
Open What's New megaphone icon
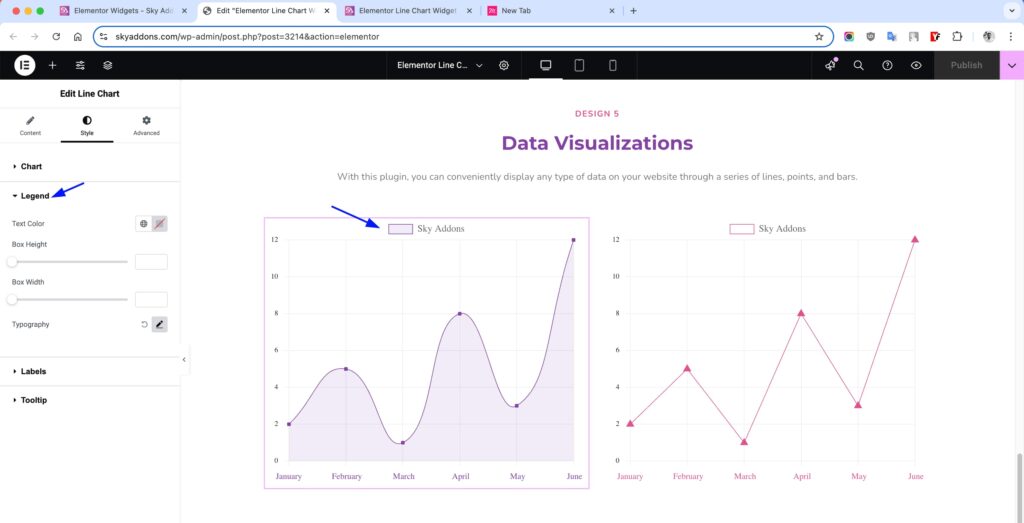831,65
